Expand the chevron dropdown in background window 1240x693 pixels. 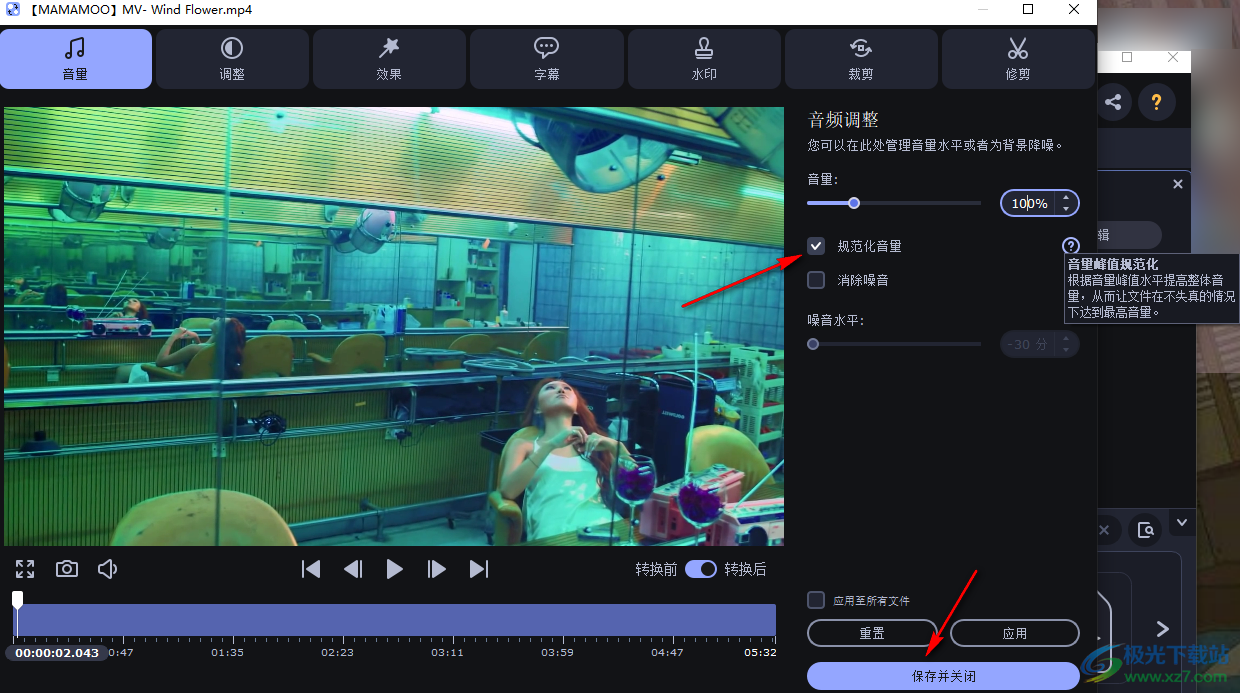[1181, 522]
